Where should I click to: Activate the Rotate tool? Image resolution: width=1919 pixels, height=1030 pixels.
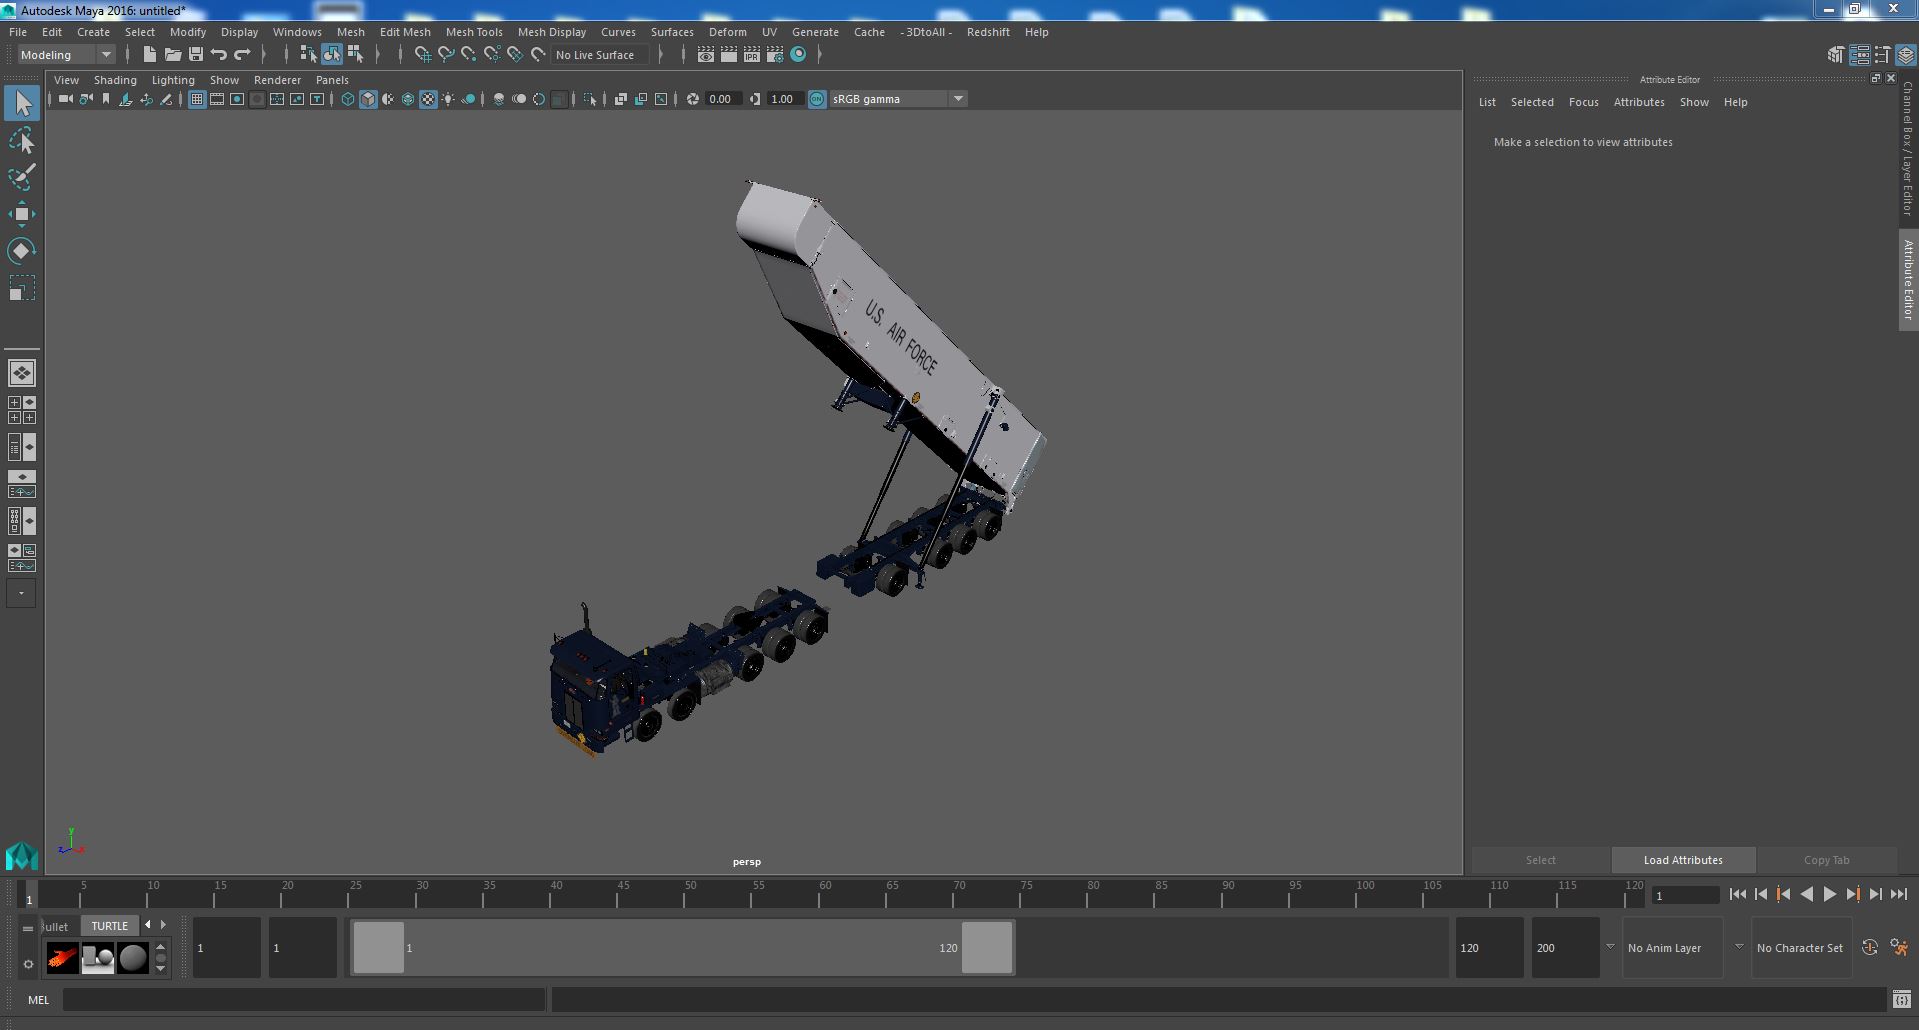(22, 251)
